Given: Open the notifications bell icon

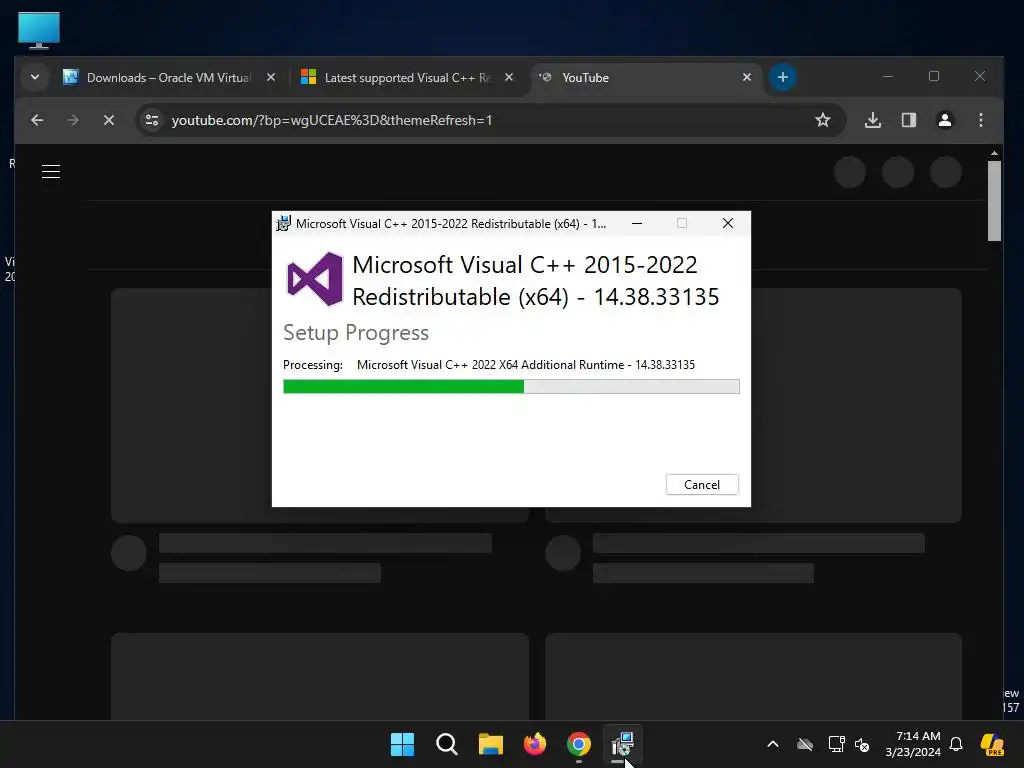Looking at the screenshot, I should click(956, 744).
